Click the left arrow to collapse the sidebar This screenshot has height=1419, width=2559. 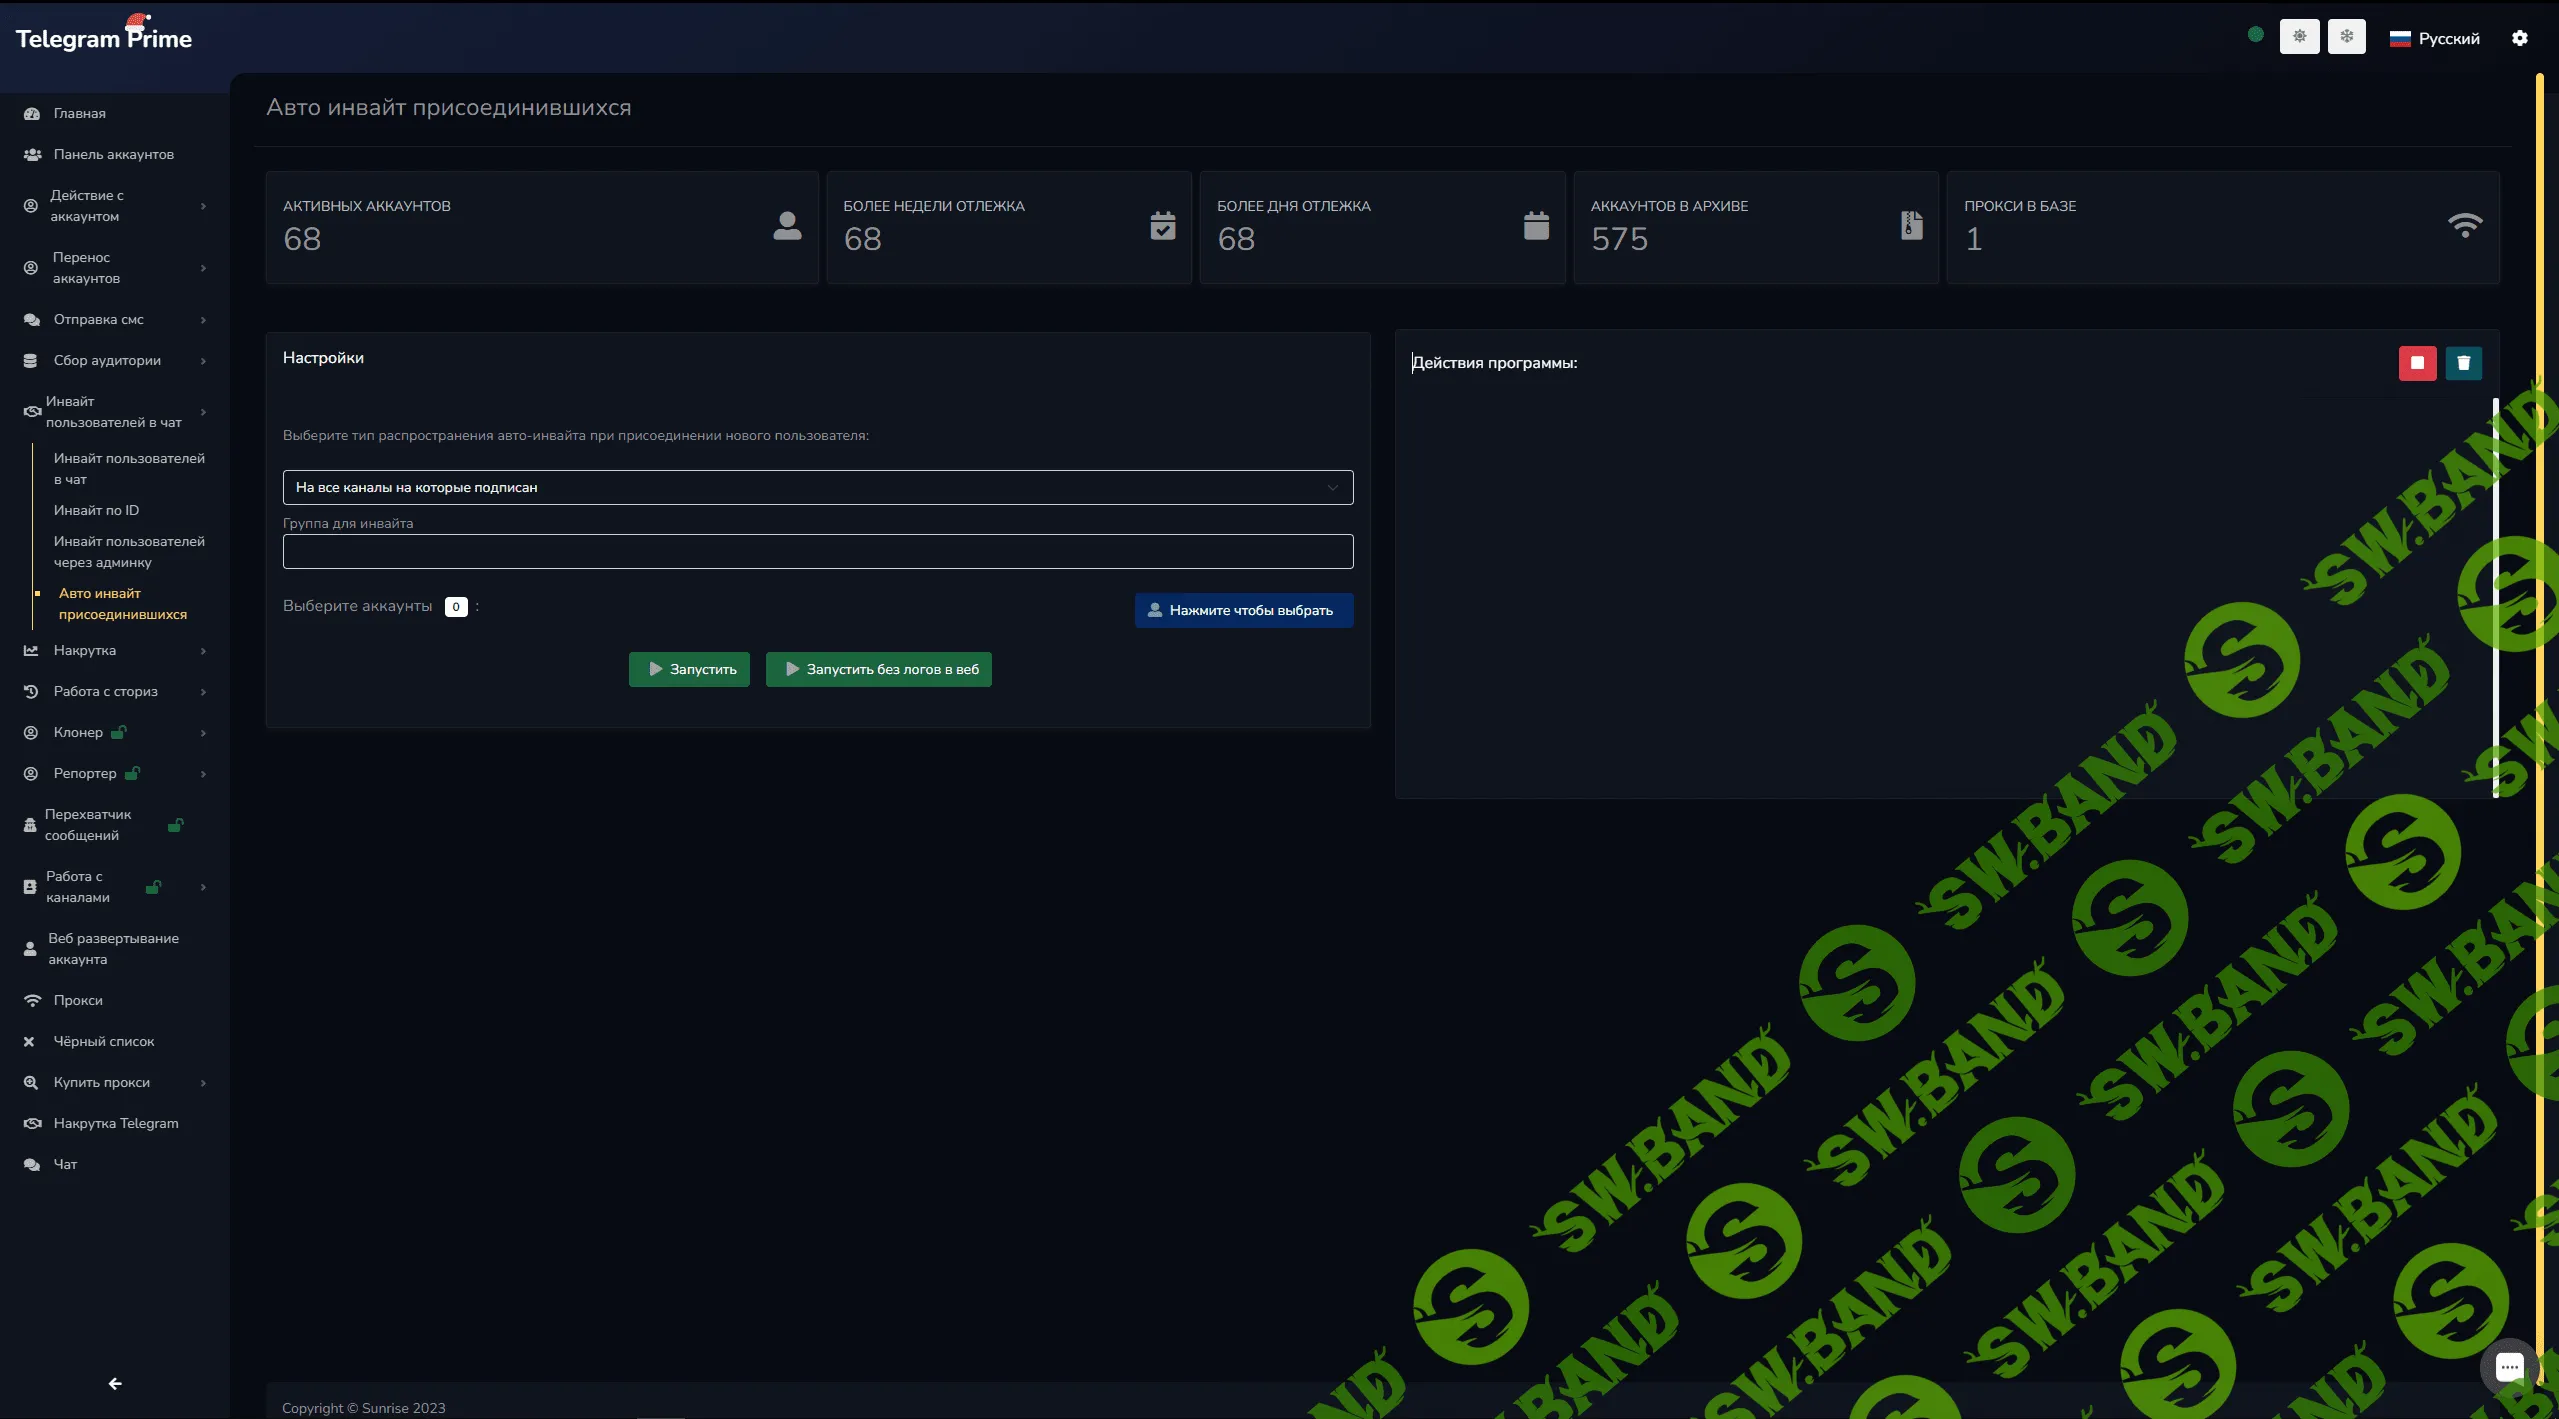pyautogui.click(x=115, y=1384)
